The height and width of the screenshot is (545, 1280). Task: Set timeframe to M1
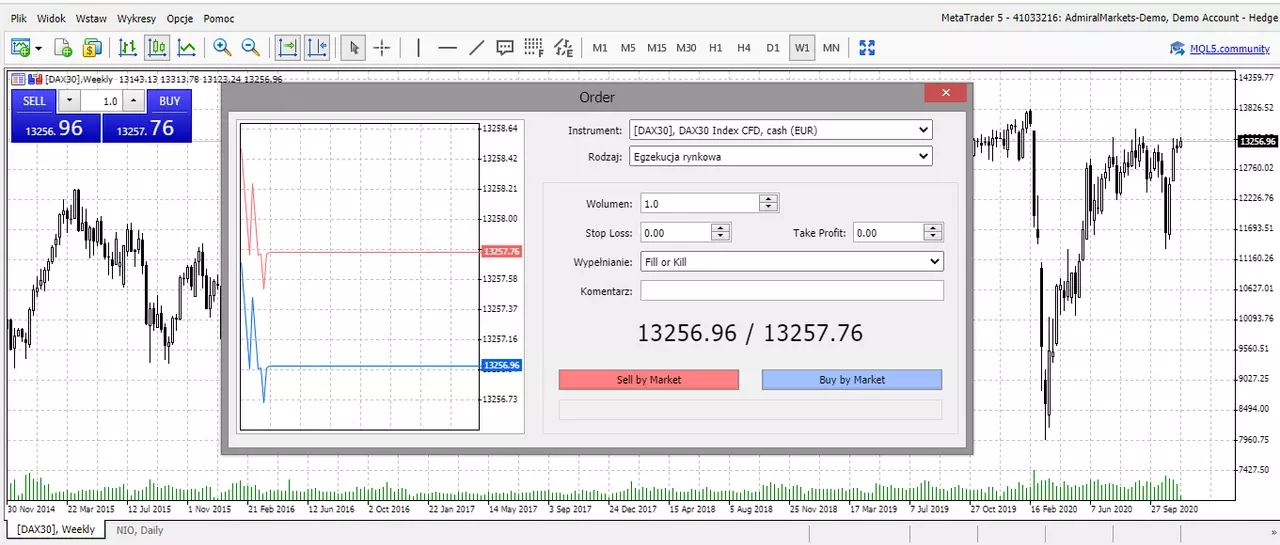coord(600,48)
